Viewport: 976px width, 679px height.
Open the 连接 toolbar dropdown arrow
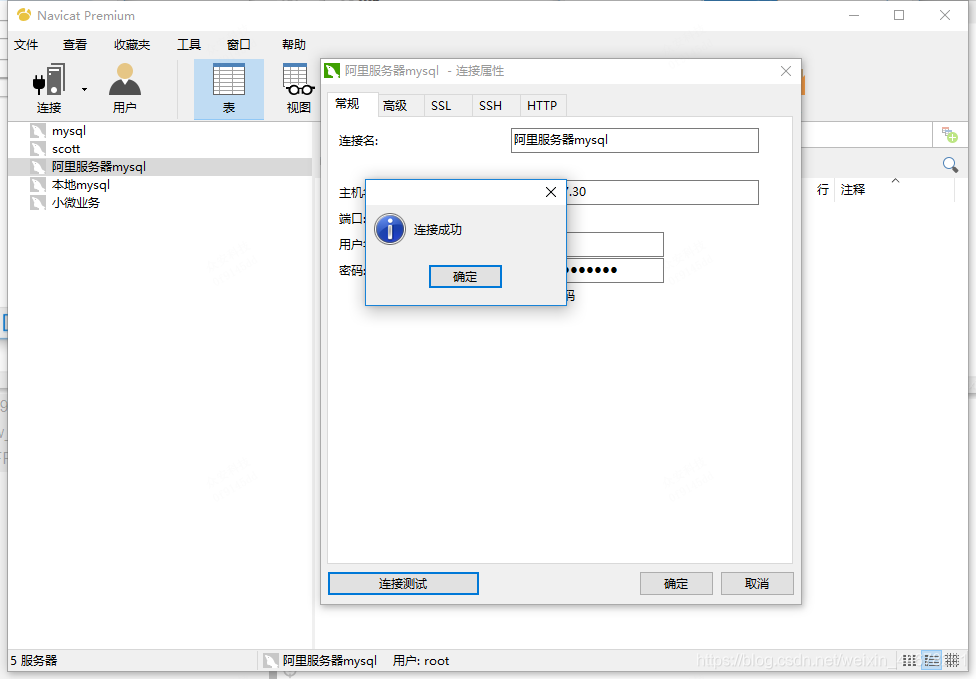click(x=84, y=90)
